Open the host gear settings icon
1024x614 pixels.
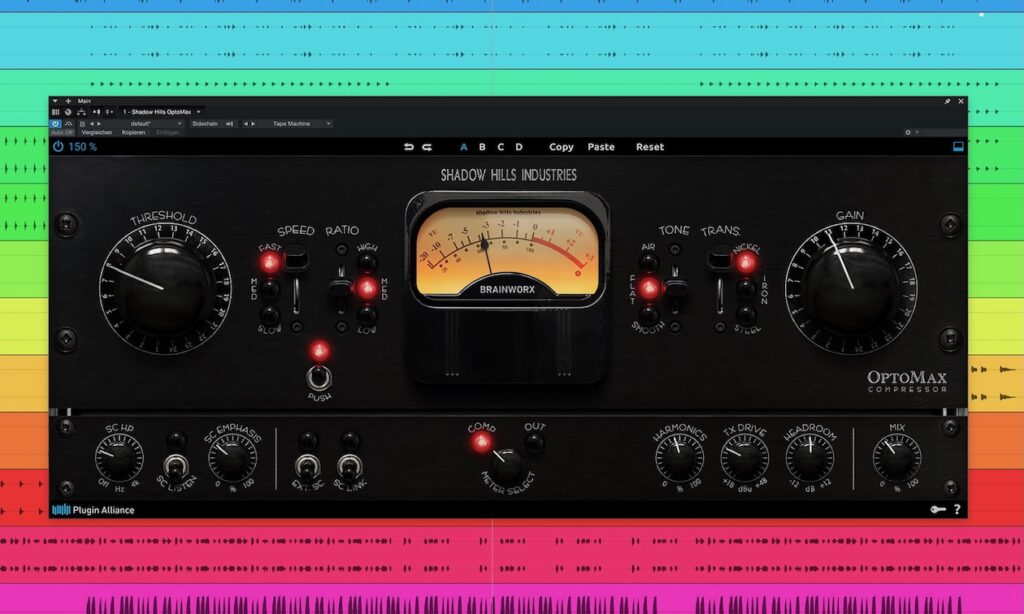tap(908, 132)
